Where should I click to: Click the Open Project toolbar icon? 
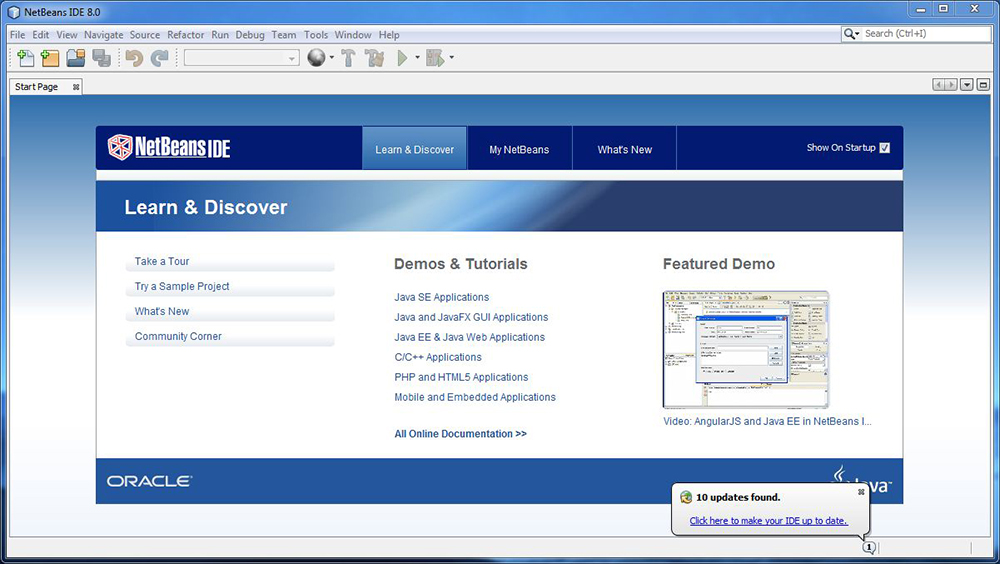click(76, 58)
